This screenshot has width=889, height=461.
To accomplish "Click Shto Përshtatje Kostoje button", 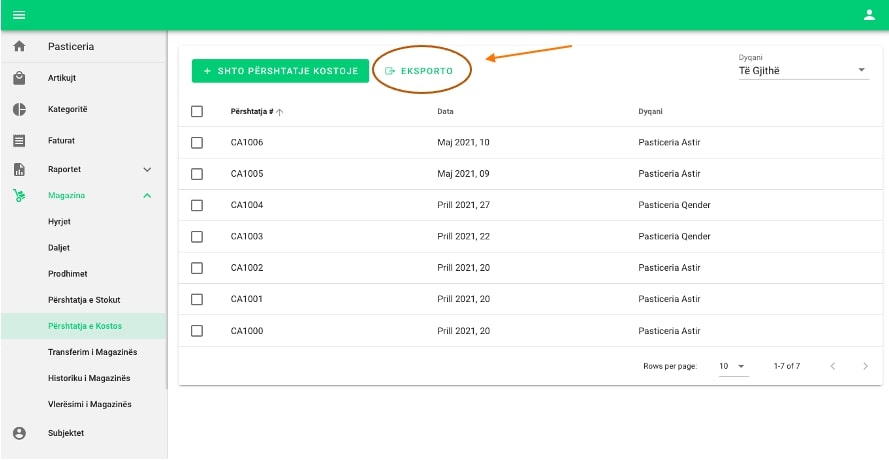I will point(280,71).
